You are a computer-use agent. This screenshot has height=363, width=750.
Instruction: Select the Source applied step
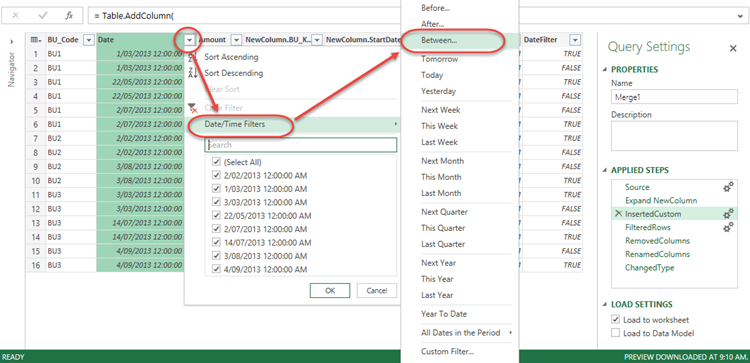637,187
